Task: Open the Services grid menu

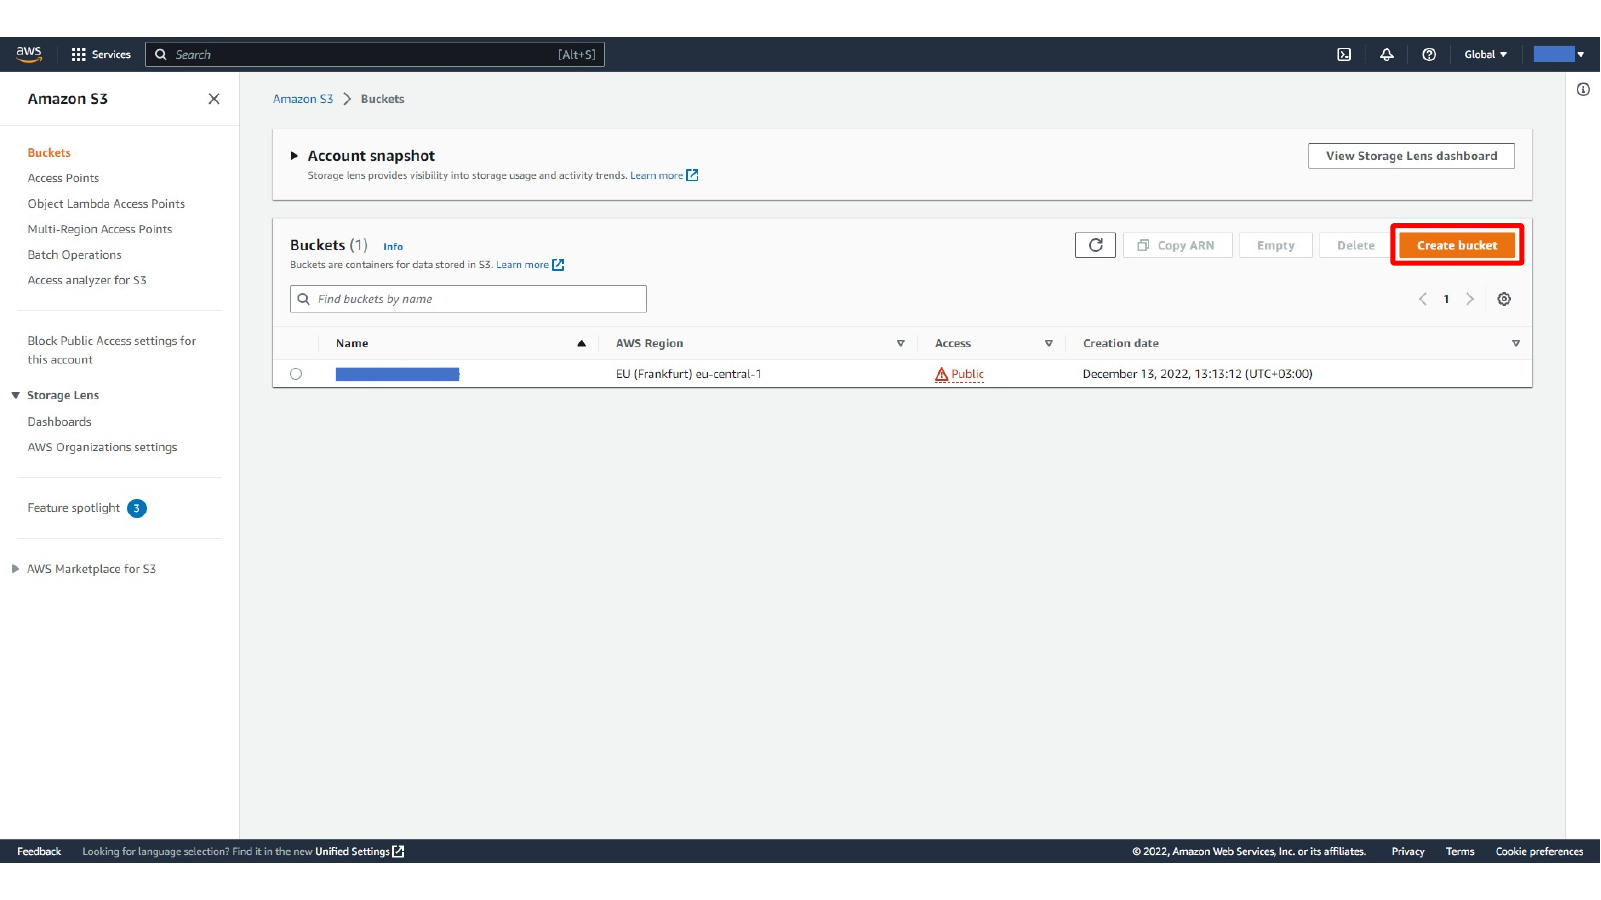Action: pyautogui.click(x=101, y=54)
